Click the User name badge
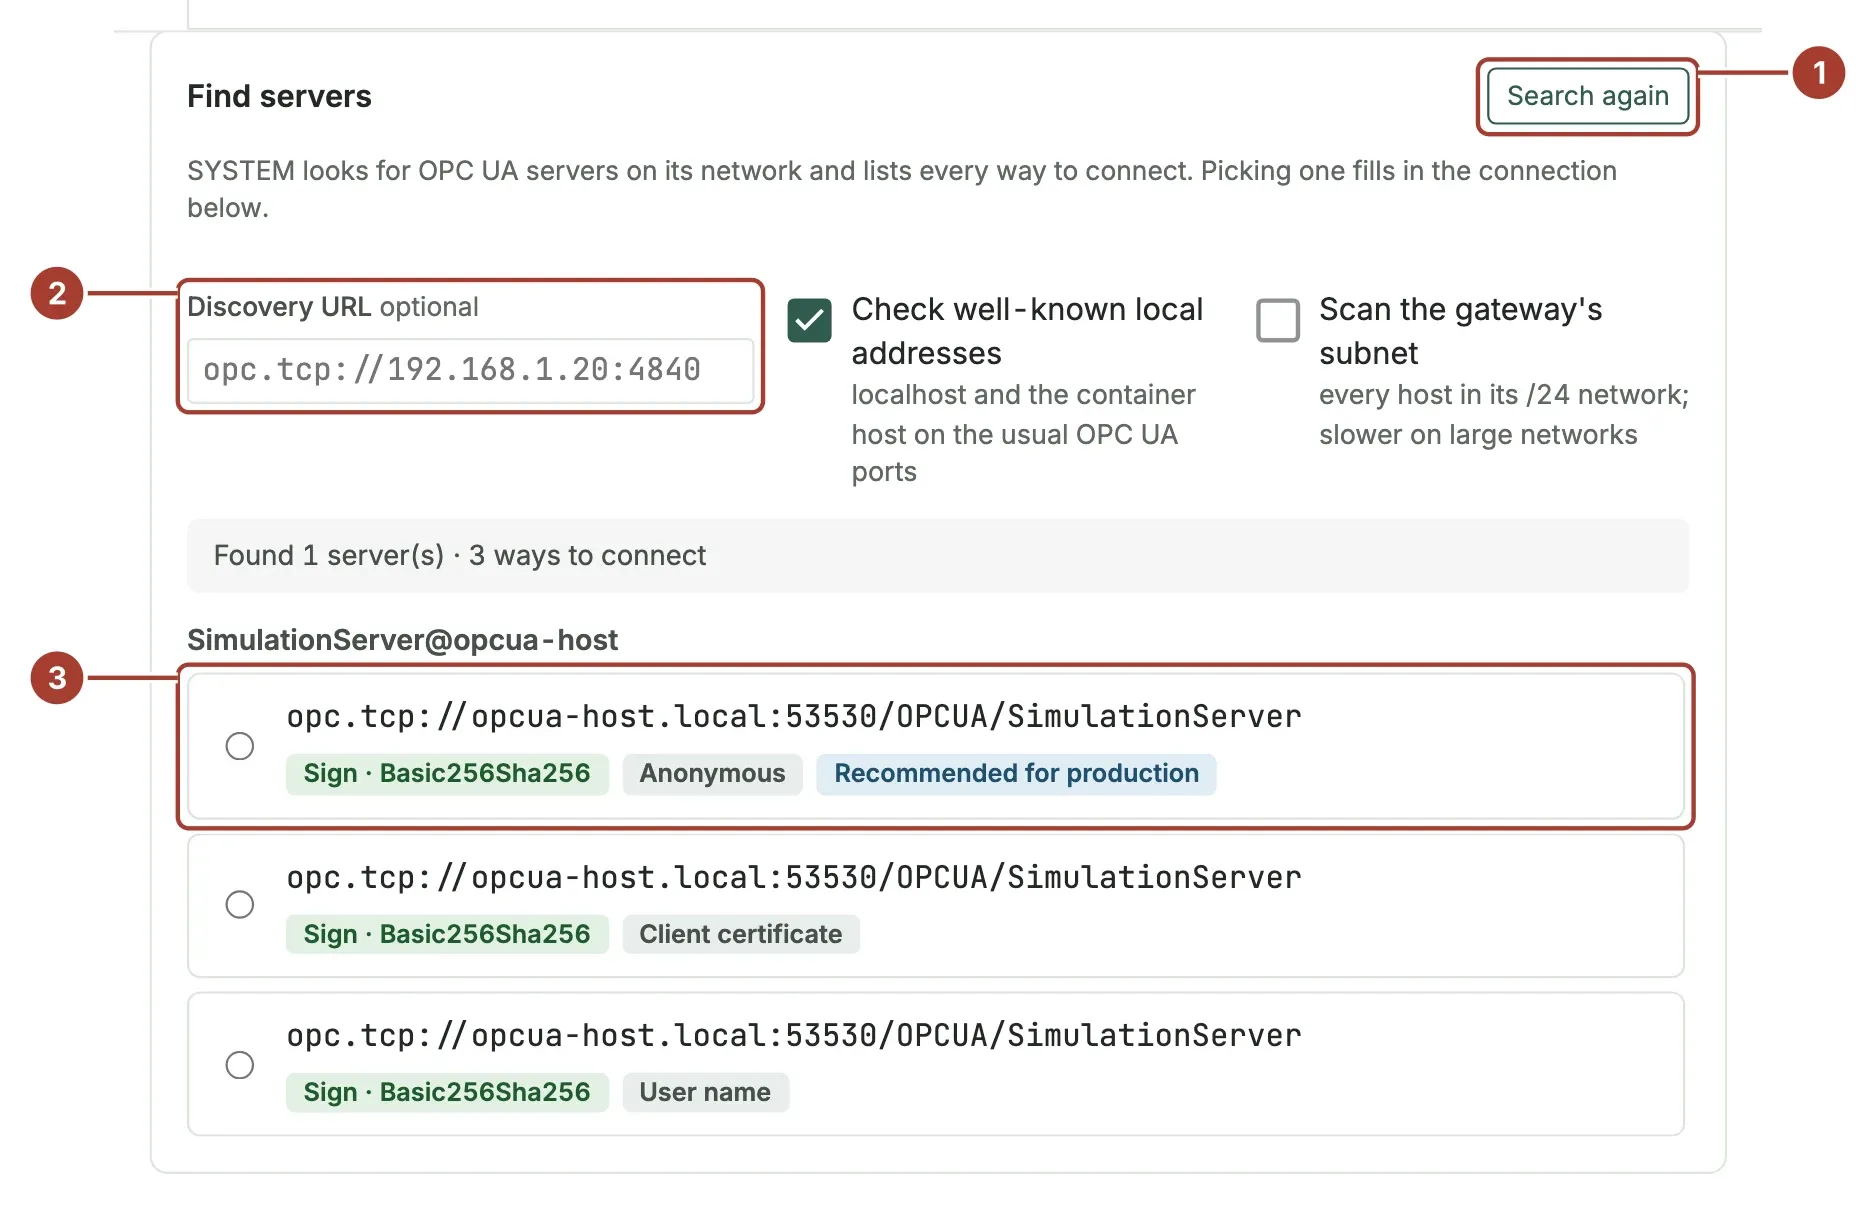Viewport: 1876px width, 1206px height. [705, 1092]
